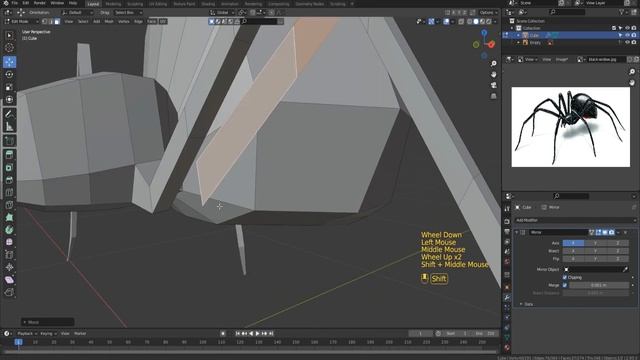Select face select mode icon
The height and width of the screenshot is (360, 640).
[x=57, y=21]
